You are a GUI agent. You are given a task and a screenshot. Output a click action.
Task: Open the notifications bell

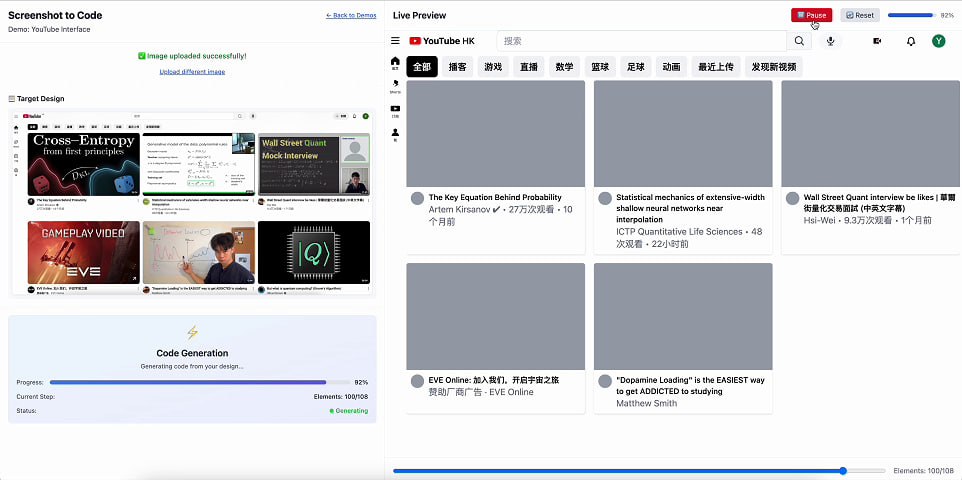(910, 41)
